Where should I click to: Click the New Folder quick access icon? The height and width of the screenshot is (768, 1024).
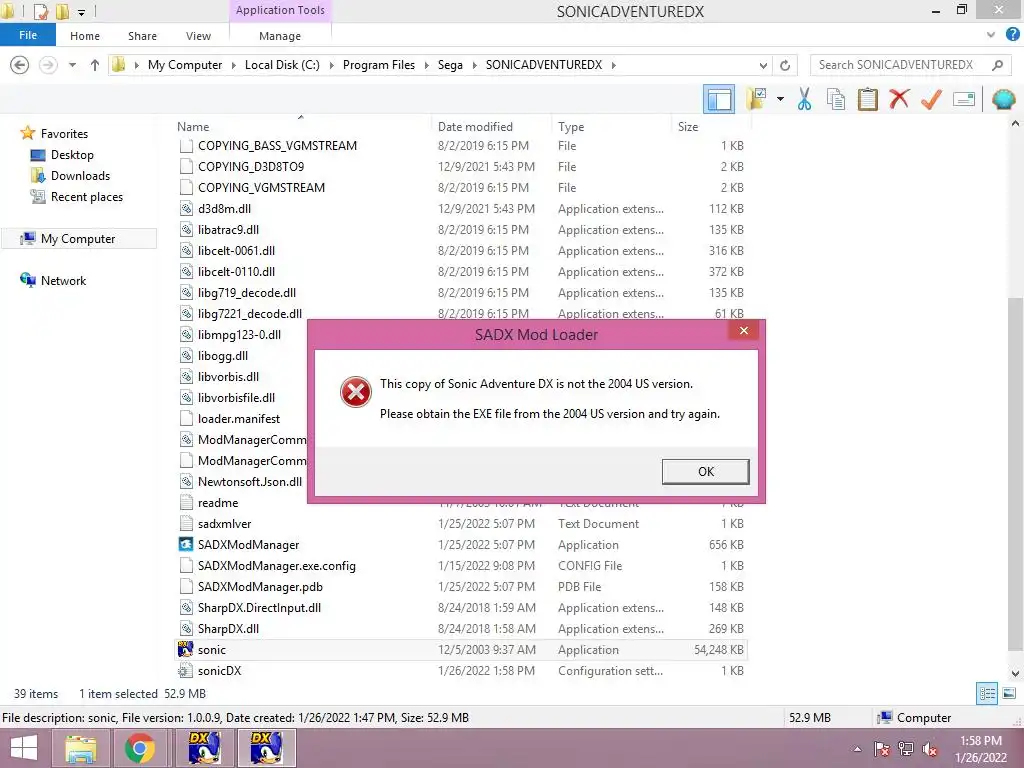click(x=63, y=11)
